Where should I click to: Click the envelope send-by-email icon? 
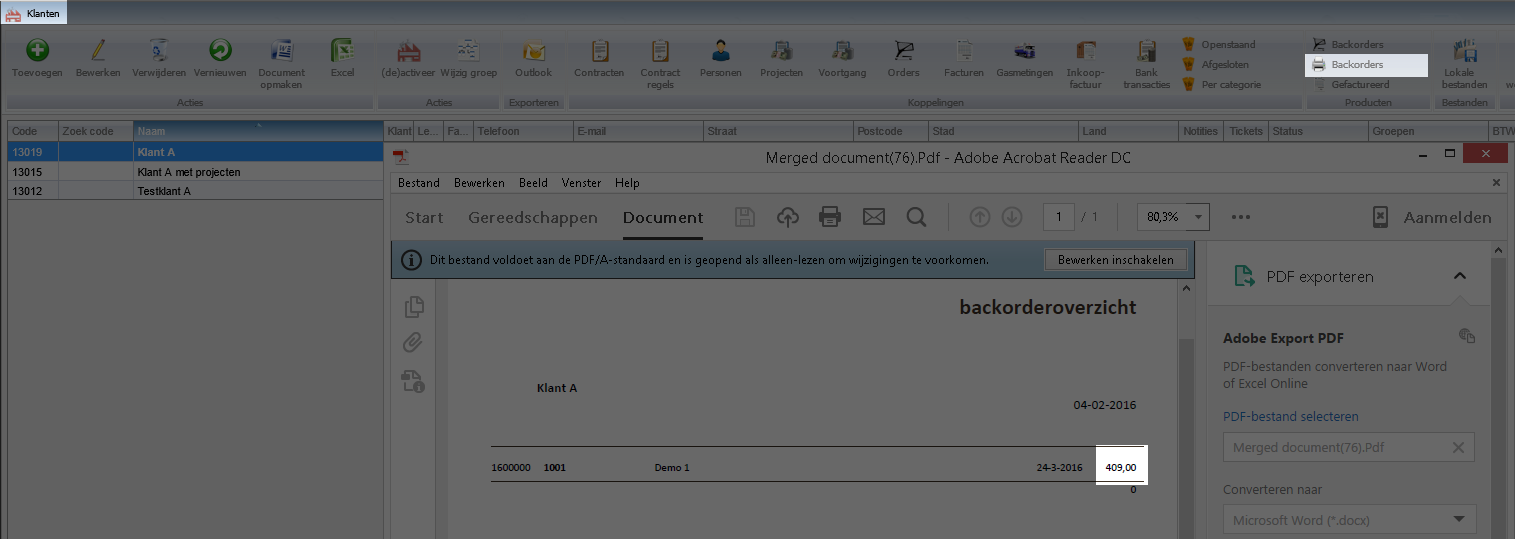[873, 217]
